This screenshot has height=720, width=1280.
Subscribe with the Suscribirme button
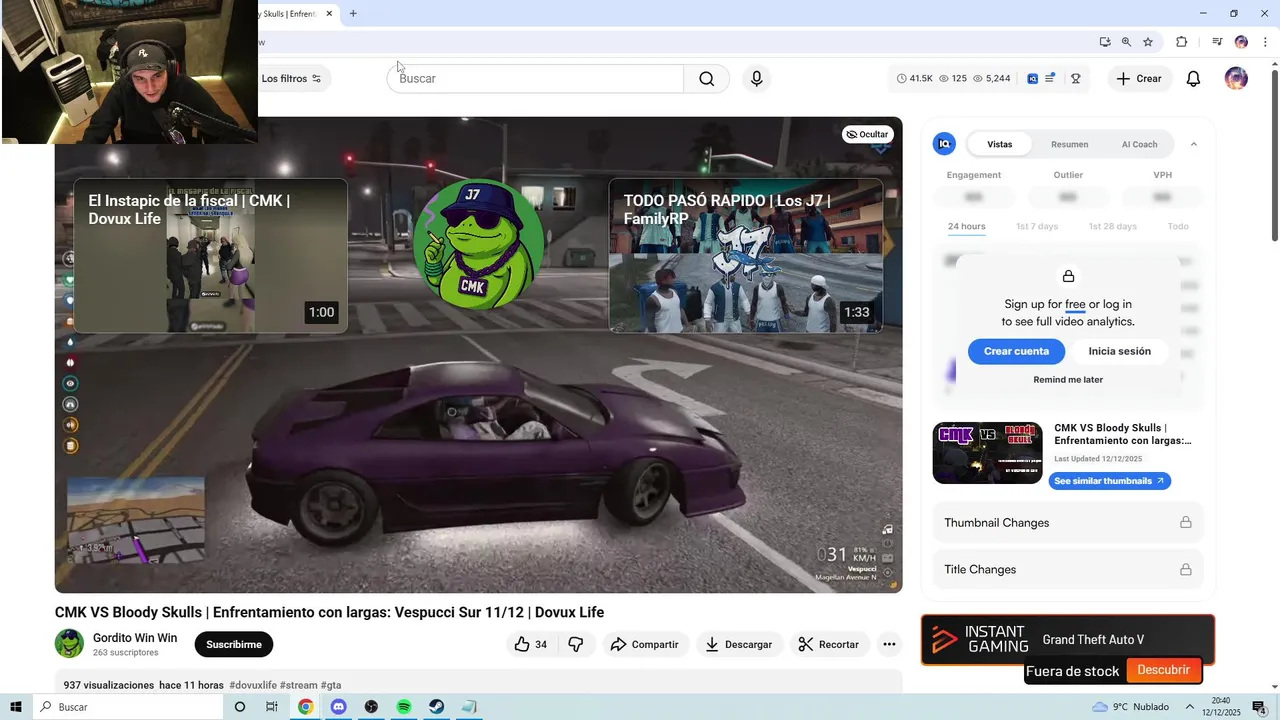tap(234, 645)
